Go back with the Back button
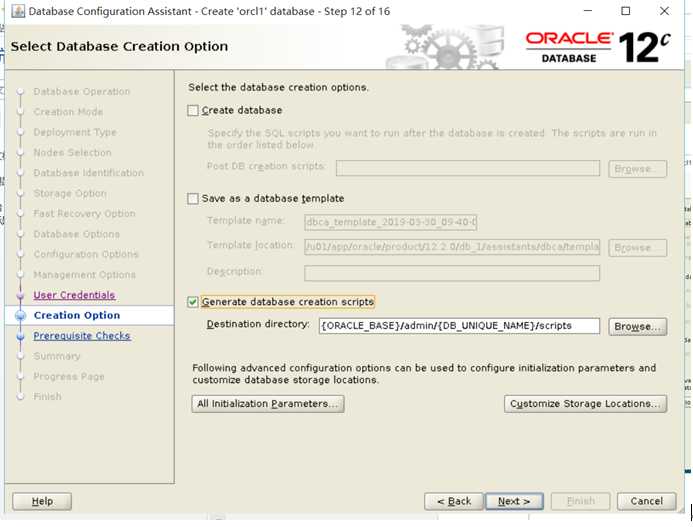 pyautogui.click(x=454, y=501)
